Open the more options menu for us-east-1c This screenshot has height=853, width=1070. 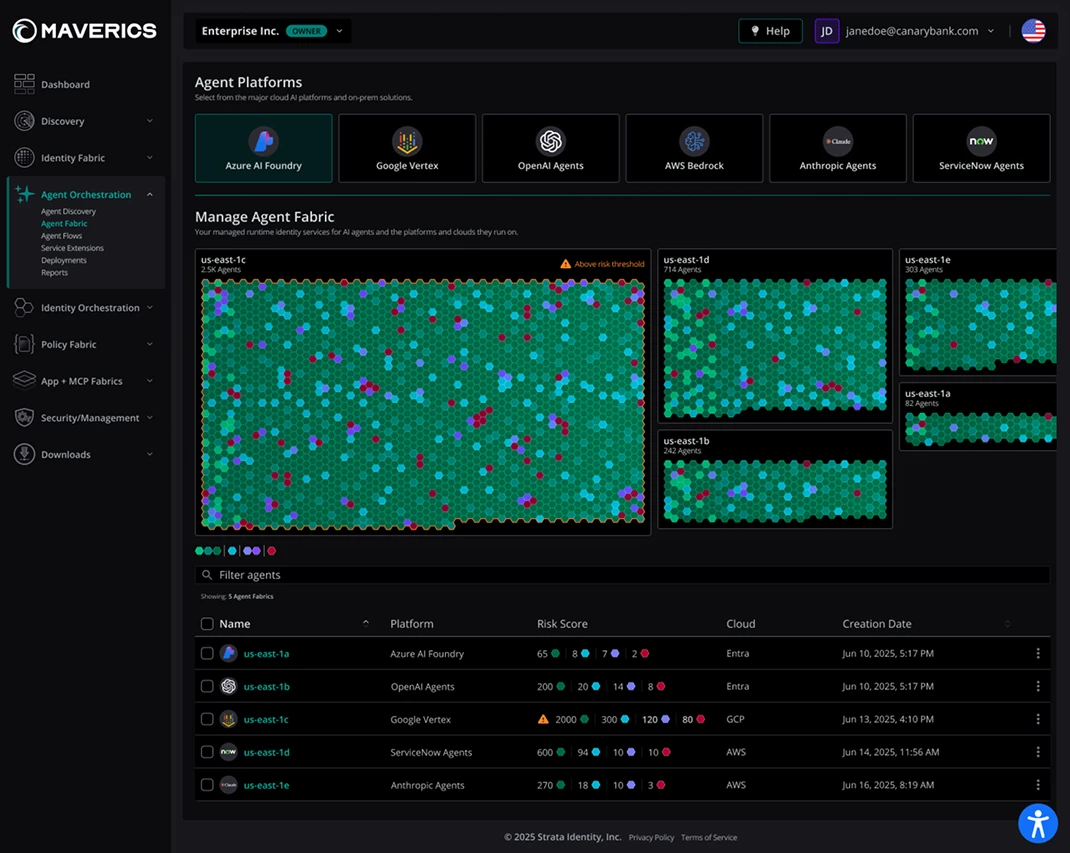pyautogui.click(x=1038, y=719)
